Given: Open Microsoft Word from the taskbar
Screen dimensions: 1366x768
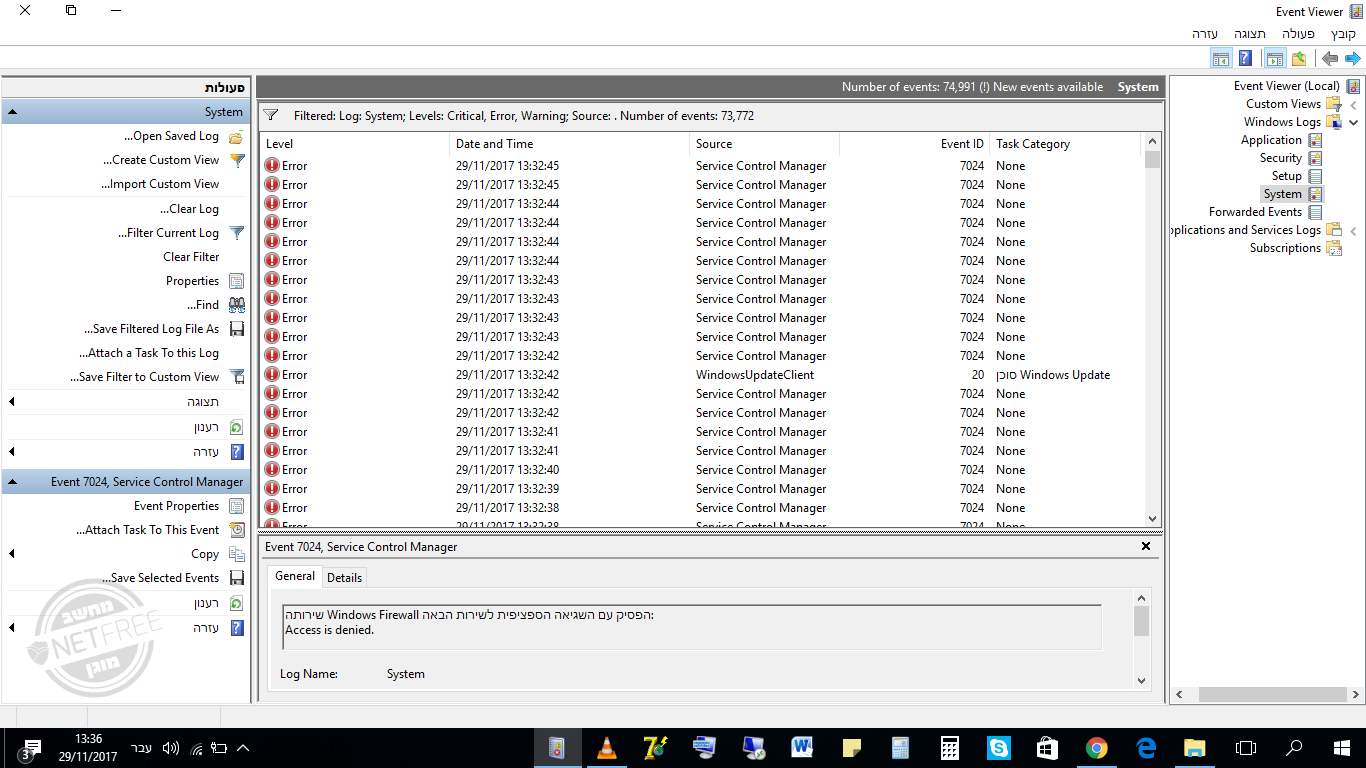Looking at the screenshot, I should coord(802,747).
